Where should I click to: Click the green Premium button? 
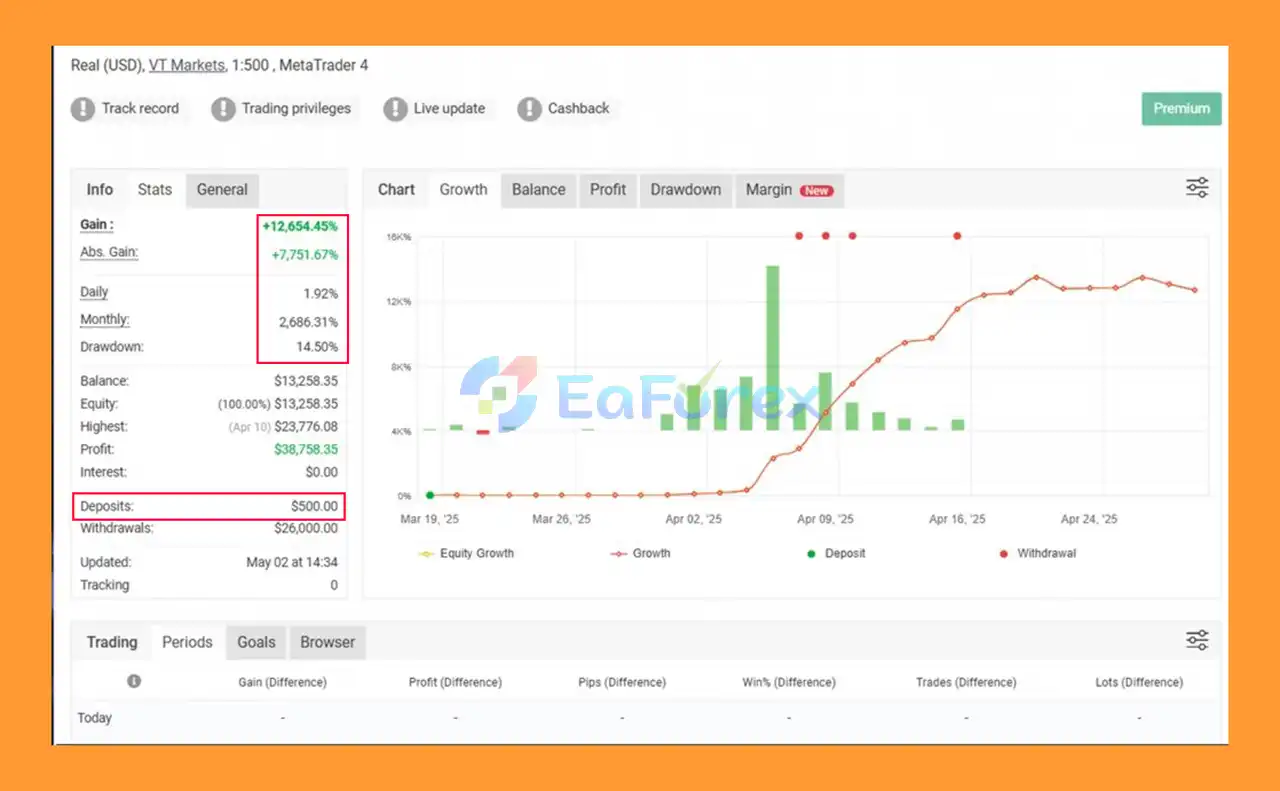pos(1181,109)
